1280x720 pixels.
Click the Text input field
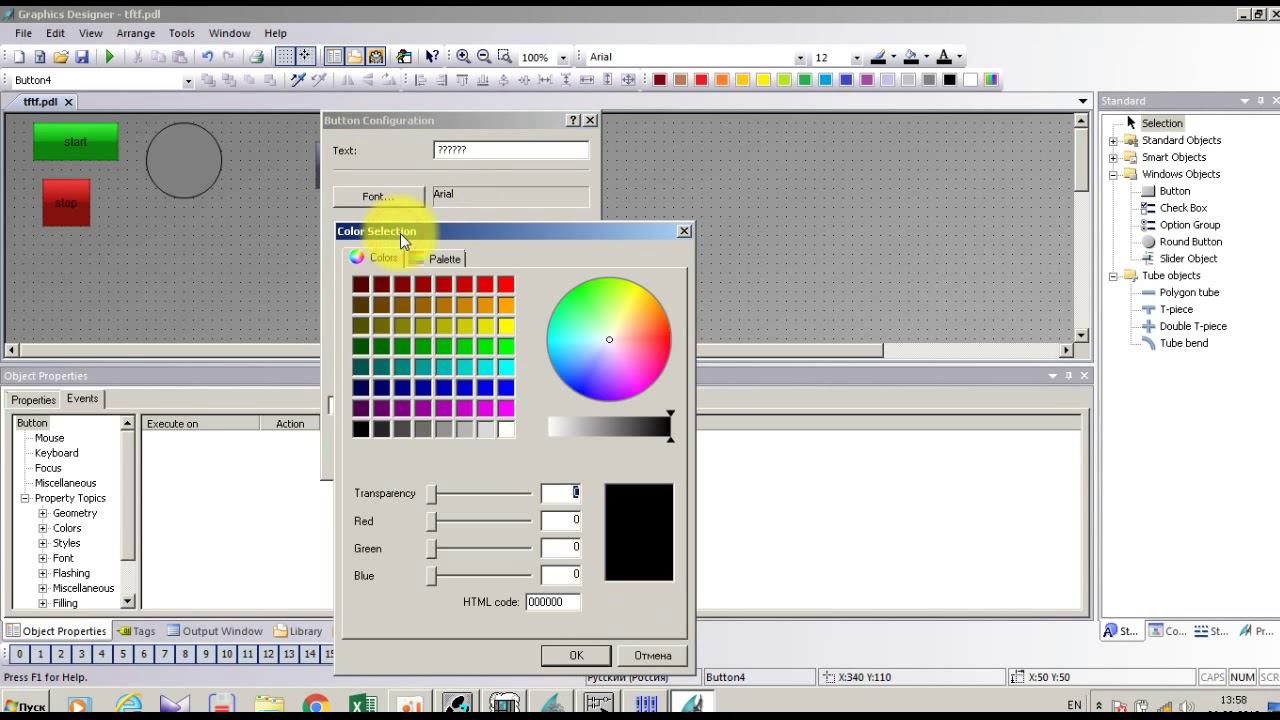(x=511, y=150)
